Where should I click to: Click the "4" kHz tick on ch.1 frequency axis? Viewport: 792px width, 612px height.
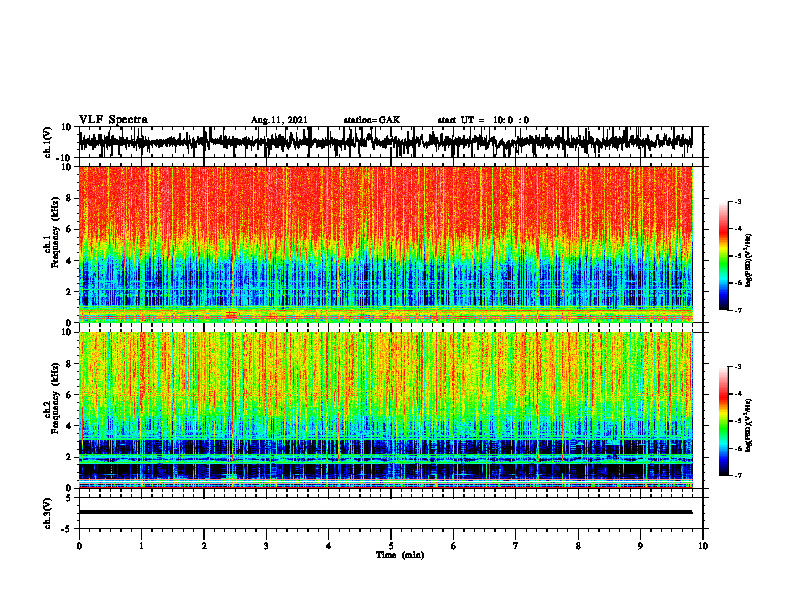69,261
